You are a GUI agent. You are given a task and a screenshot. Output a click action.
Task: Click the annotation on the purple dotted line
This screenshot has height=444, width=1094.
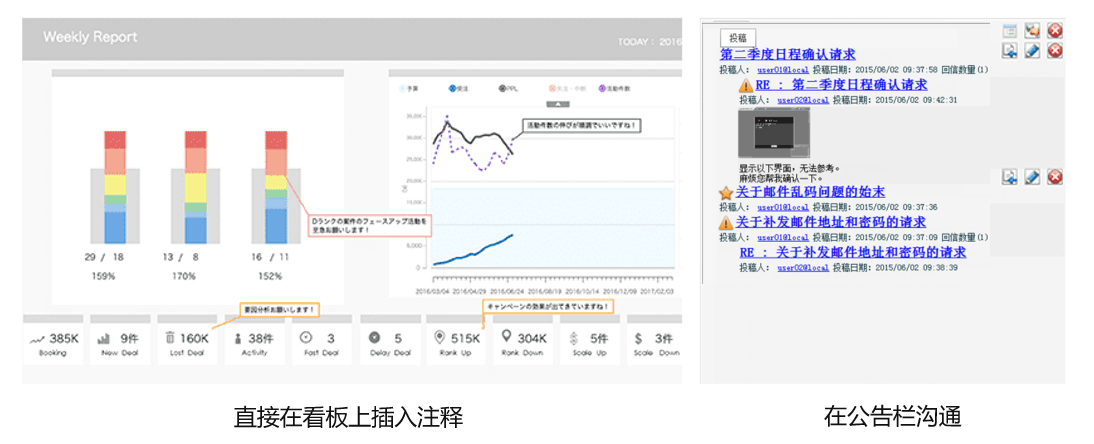click(583, 126)
